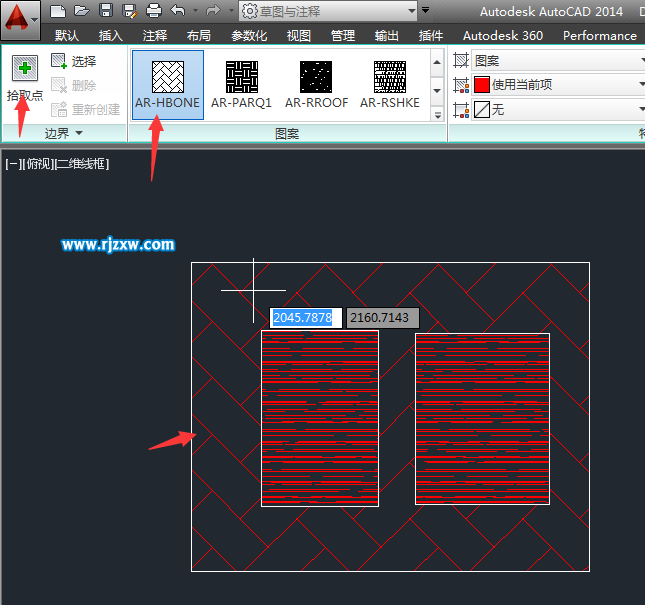The width and height of the screenshot is (645, 605).
Task: Click the Undo arrow icon
Action: pyautogui.click(x=178, y=11)
